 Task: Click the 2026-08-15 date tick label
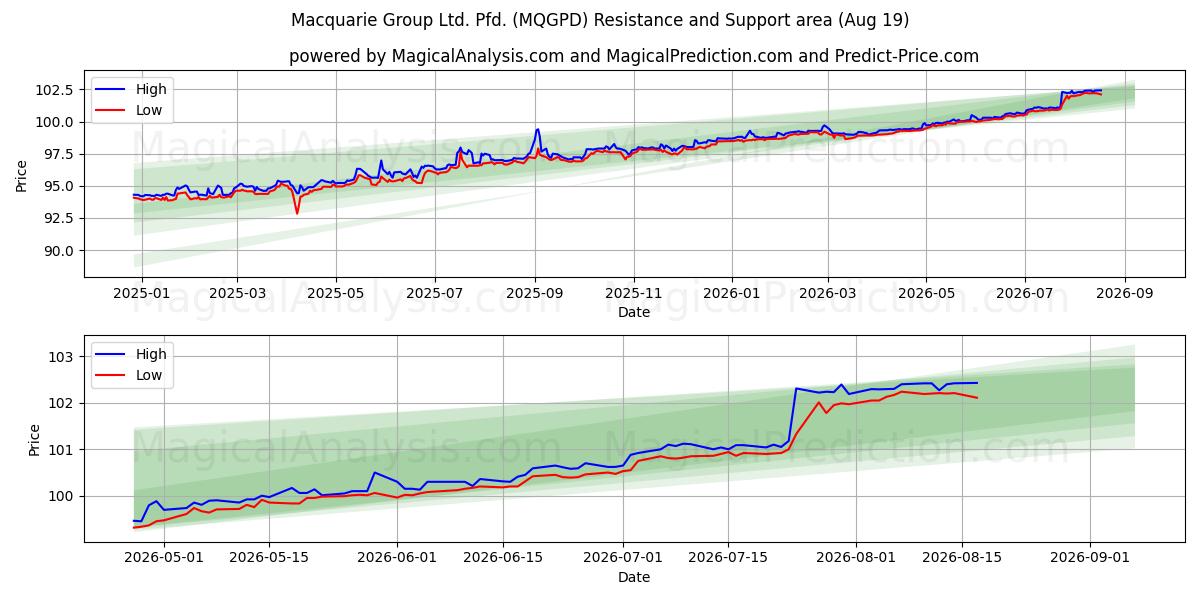tap(961, 558)
